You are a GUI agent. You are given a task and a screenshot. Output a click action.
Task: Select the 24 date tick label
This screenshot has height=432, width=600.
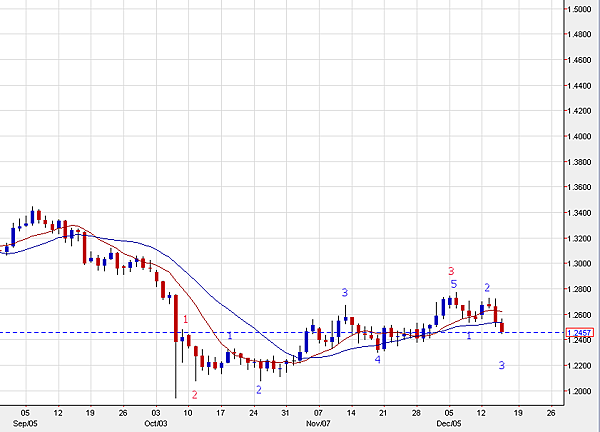(253, 413)
